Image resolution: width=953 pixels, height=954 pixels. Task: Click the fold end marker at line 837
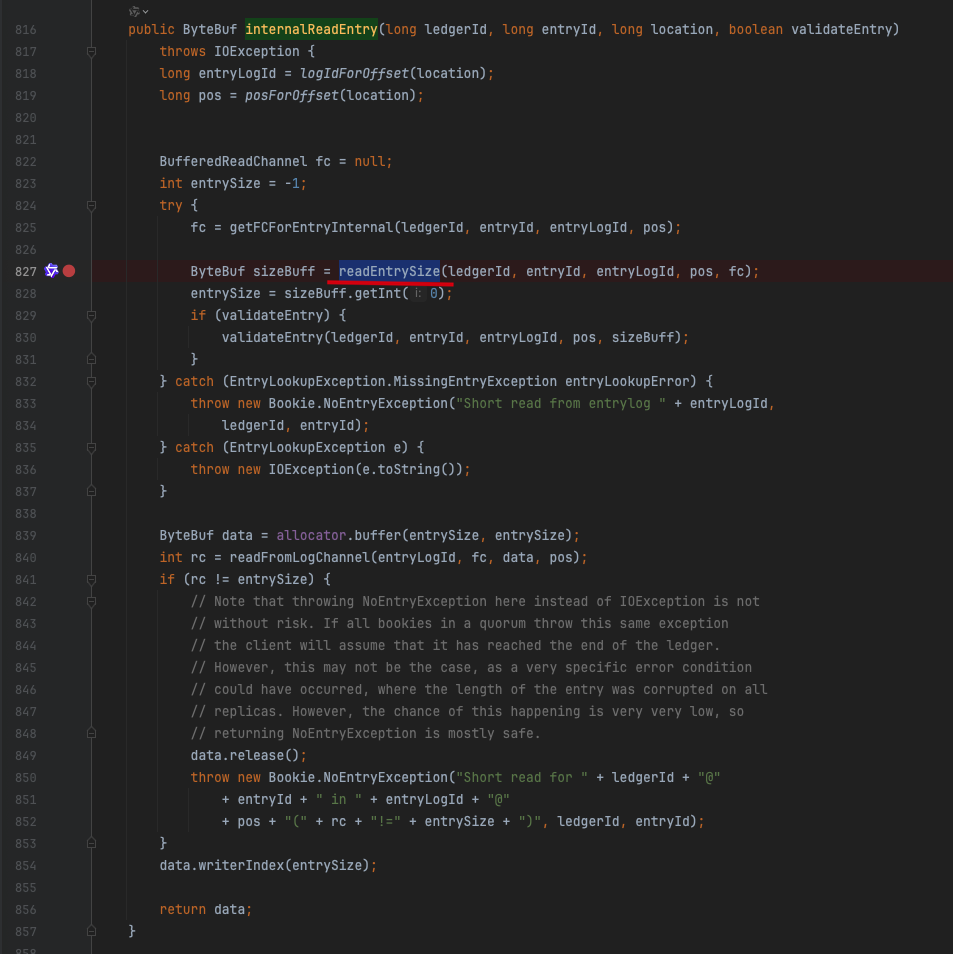[x=91, y=491]
